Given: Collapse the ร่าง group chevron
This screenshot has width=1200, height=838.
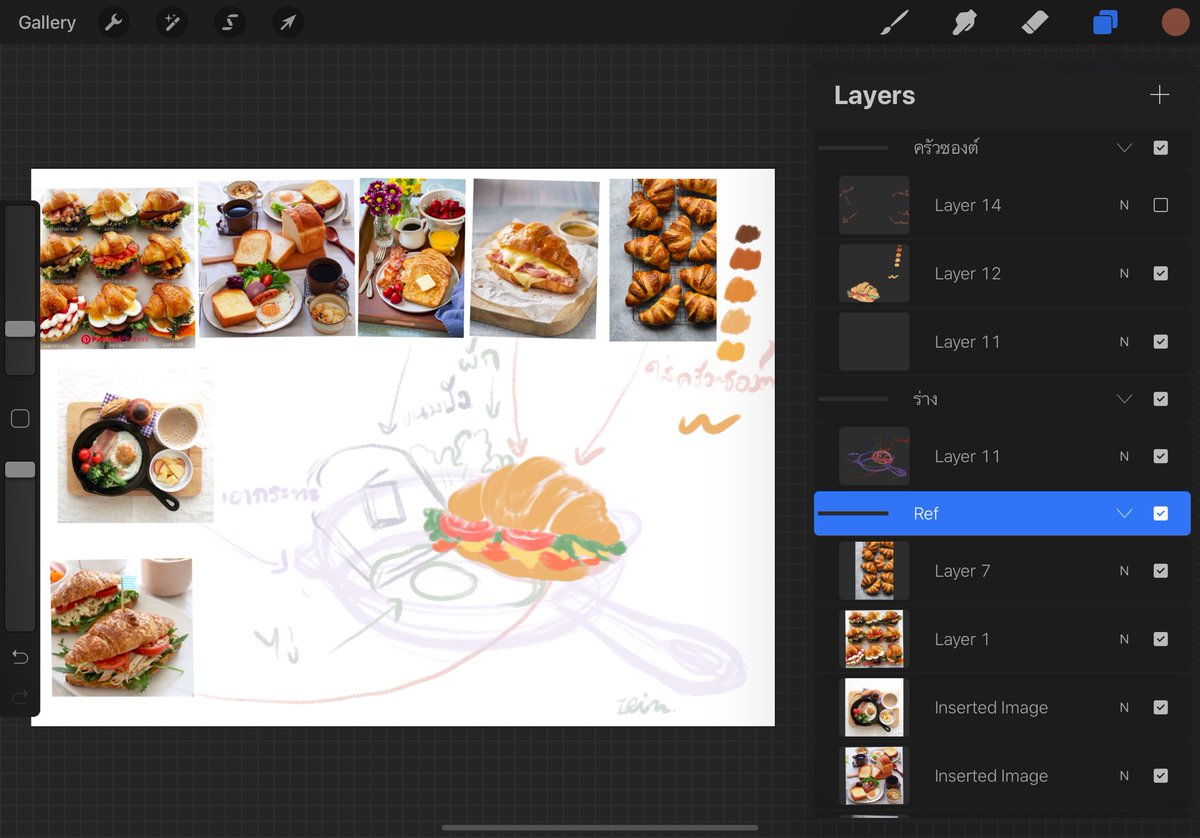Looking at the screenshot, I should click(x=1124, y=399).
